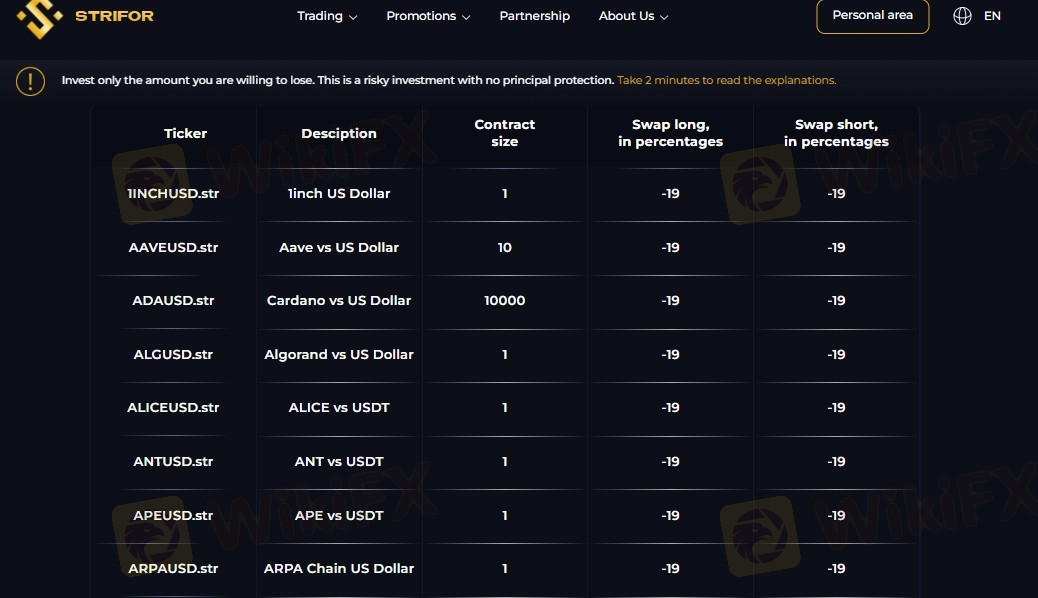This screenshot has width=1038, height=598.
Task: Expand the Trading menu chevron
Action: [x=353, y=17]
